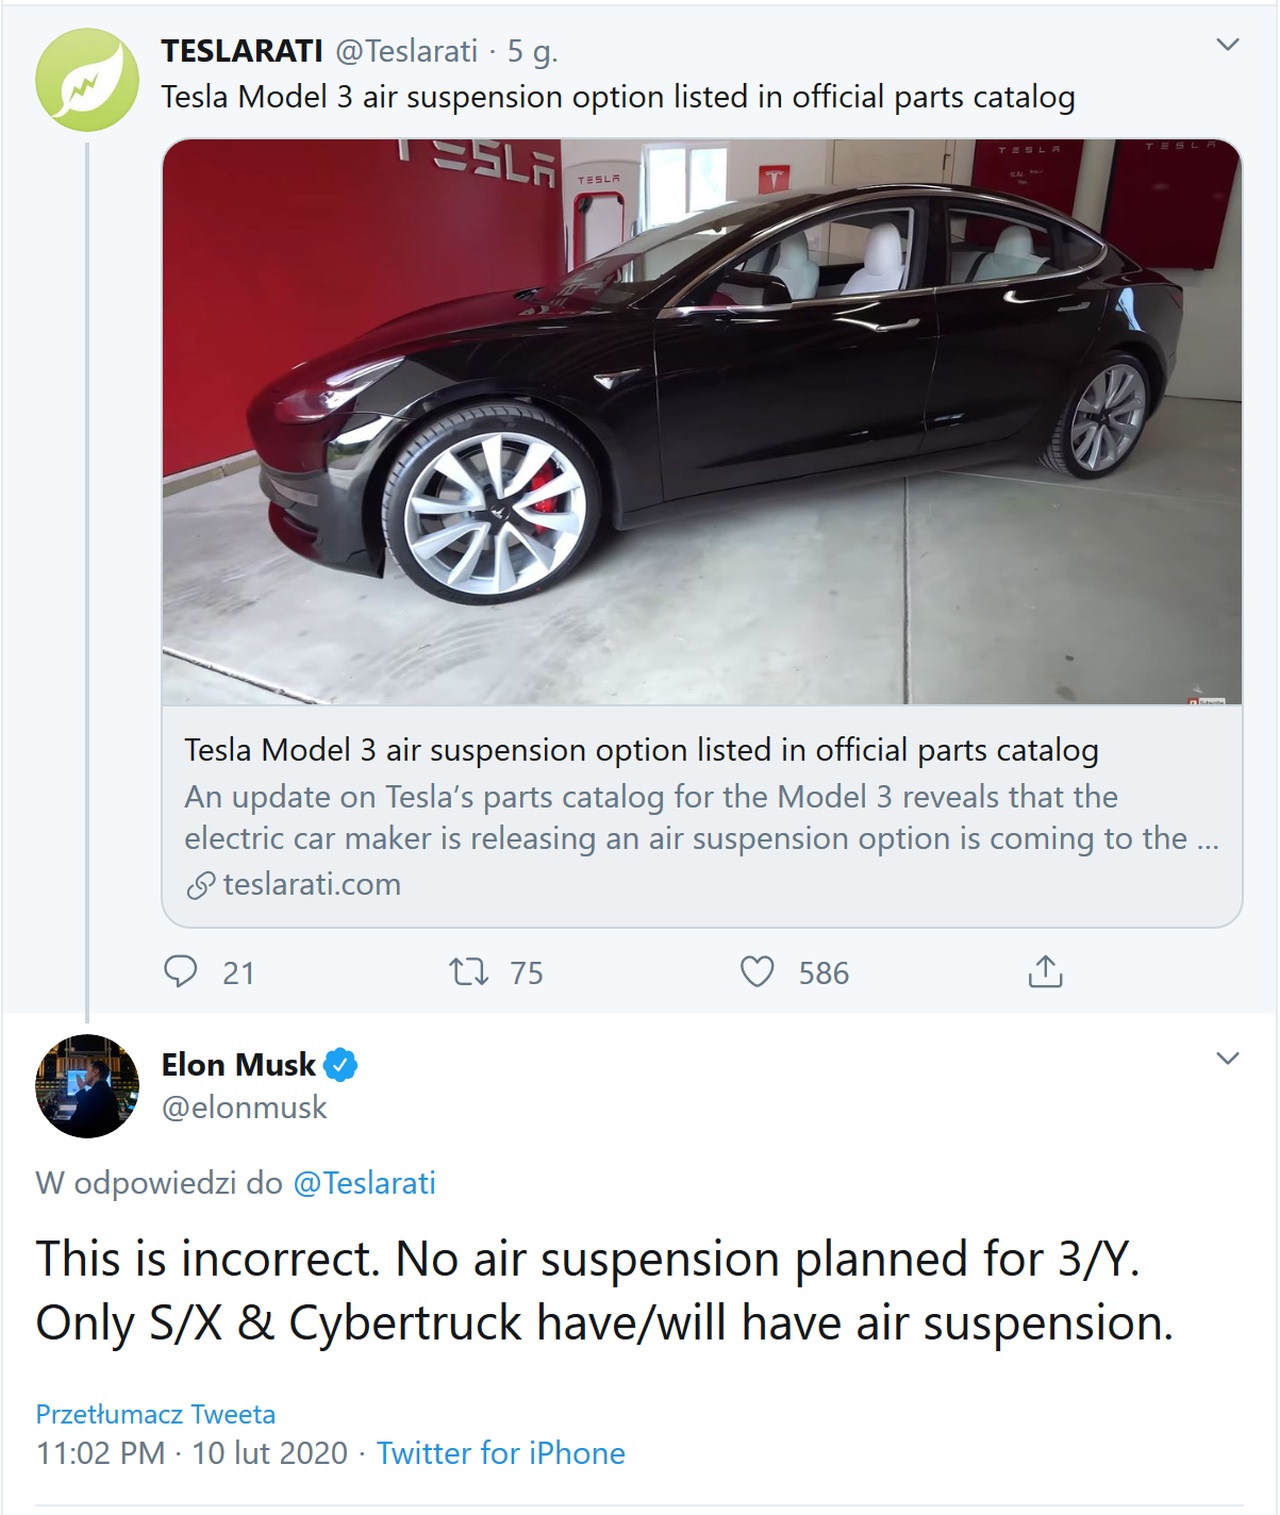
Task: Click the blue verified badge
Action: (x=341, y=1065)
